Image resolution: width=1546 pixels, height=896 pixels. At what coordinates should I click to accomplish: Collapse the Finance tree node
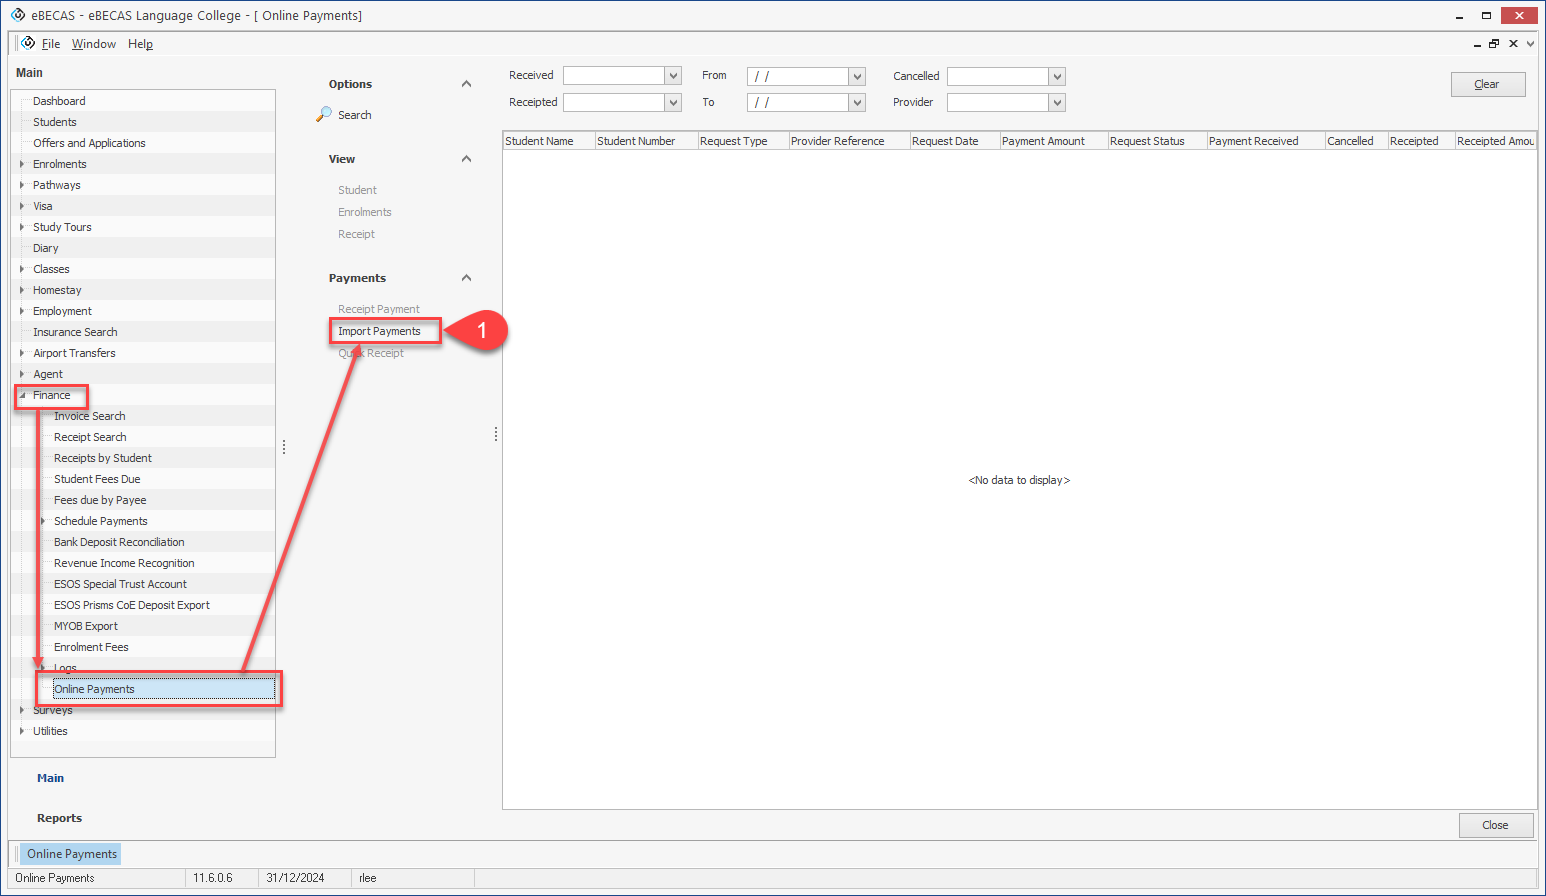22,395
